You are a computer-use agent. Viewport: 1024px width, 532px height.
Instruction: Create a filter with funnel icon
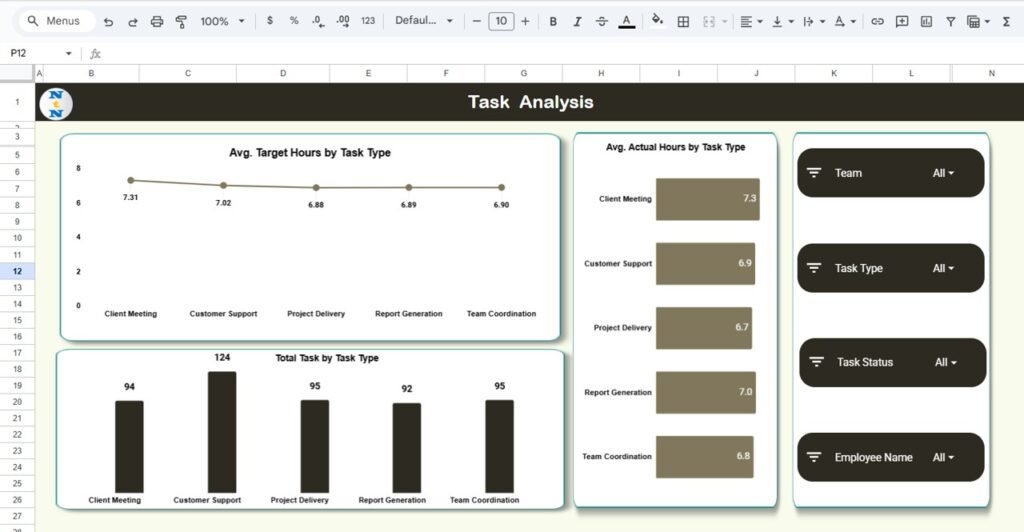click(x=951, y=22)
